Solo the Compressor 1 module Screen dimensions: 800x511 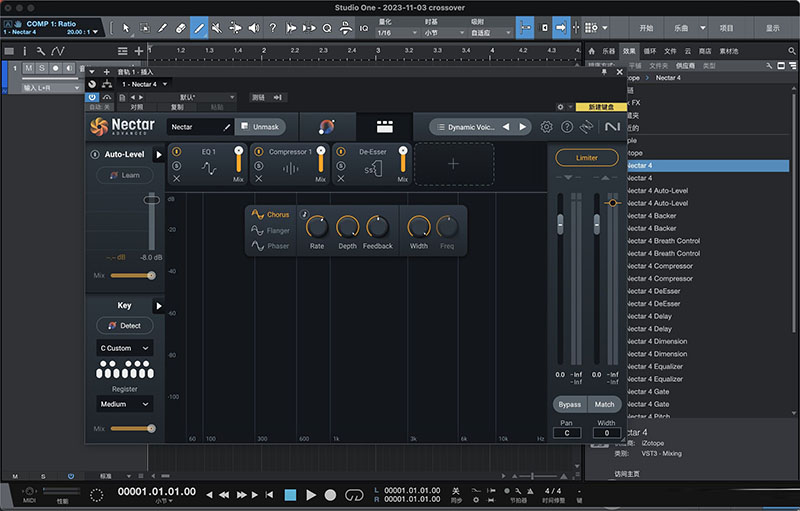click(x=259, y=166)
